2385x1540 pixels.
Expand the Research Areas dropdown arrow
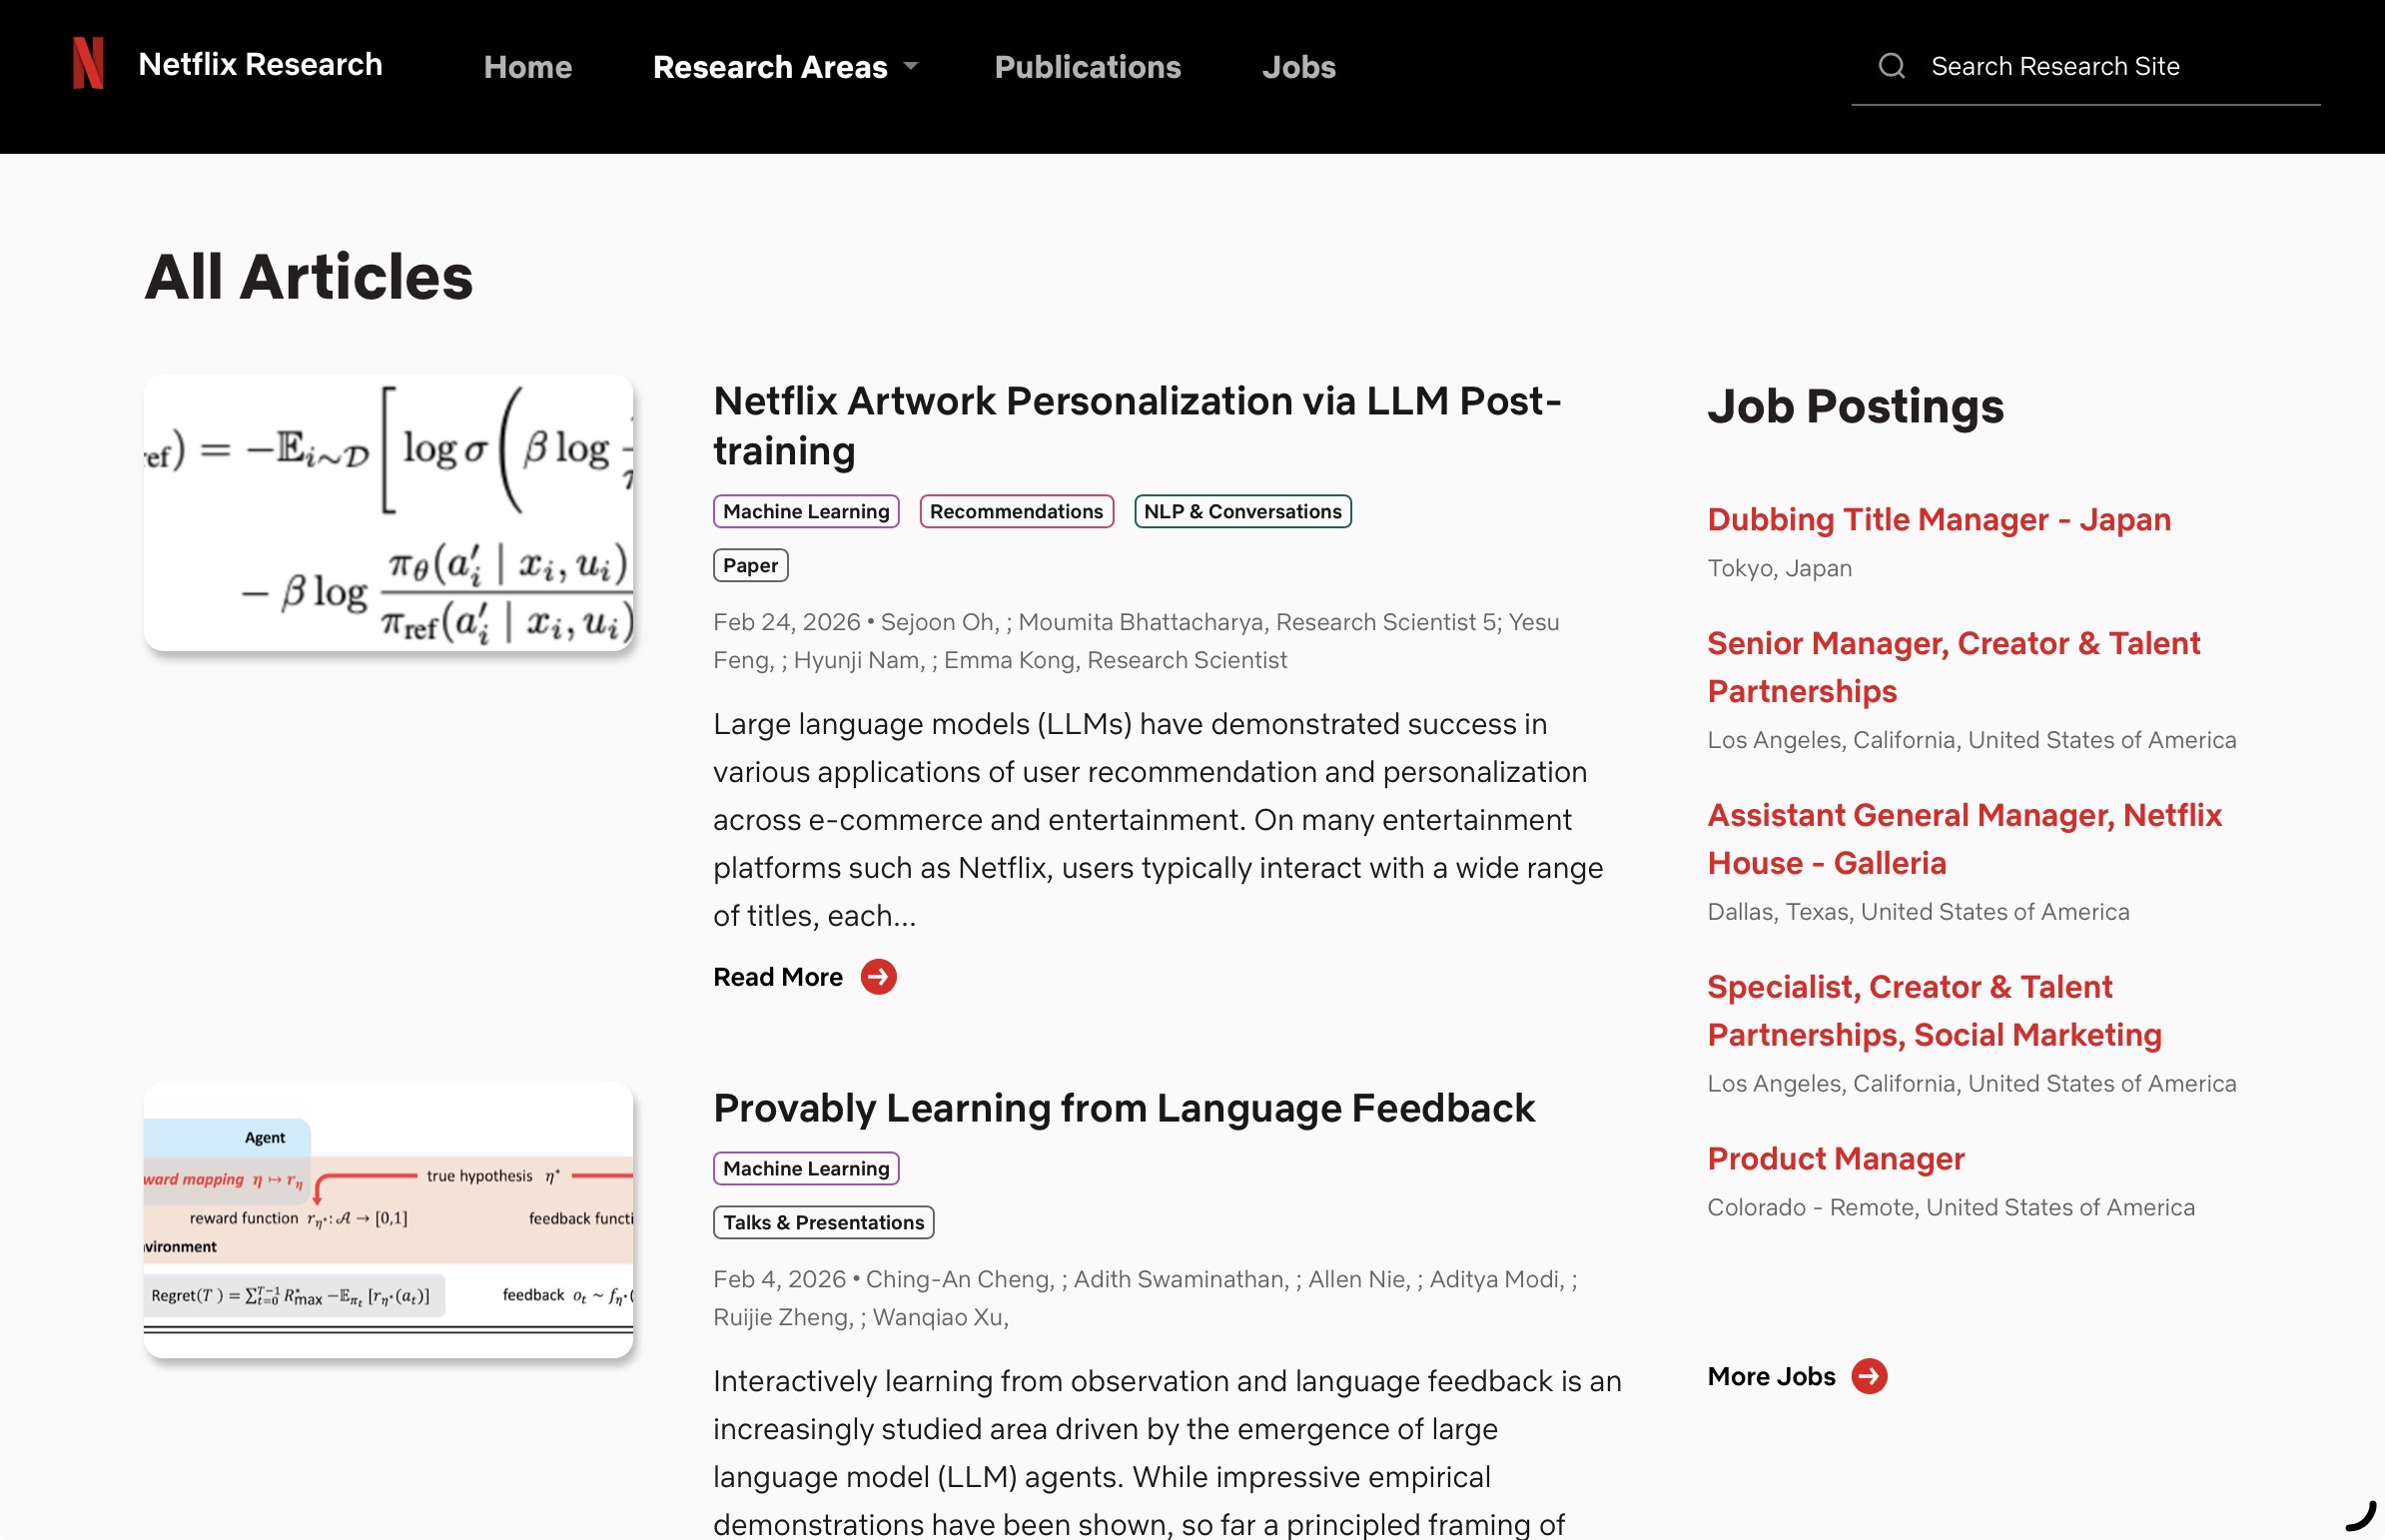click(910, 67)
